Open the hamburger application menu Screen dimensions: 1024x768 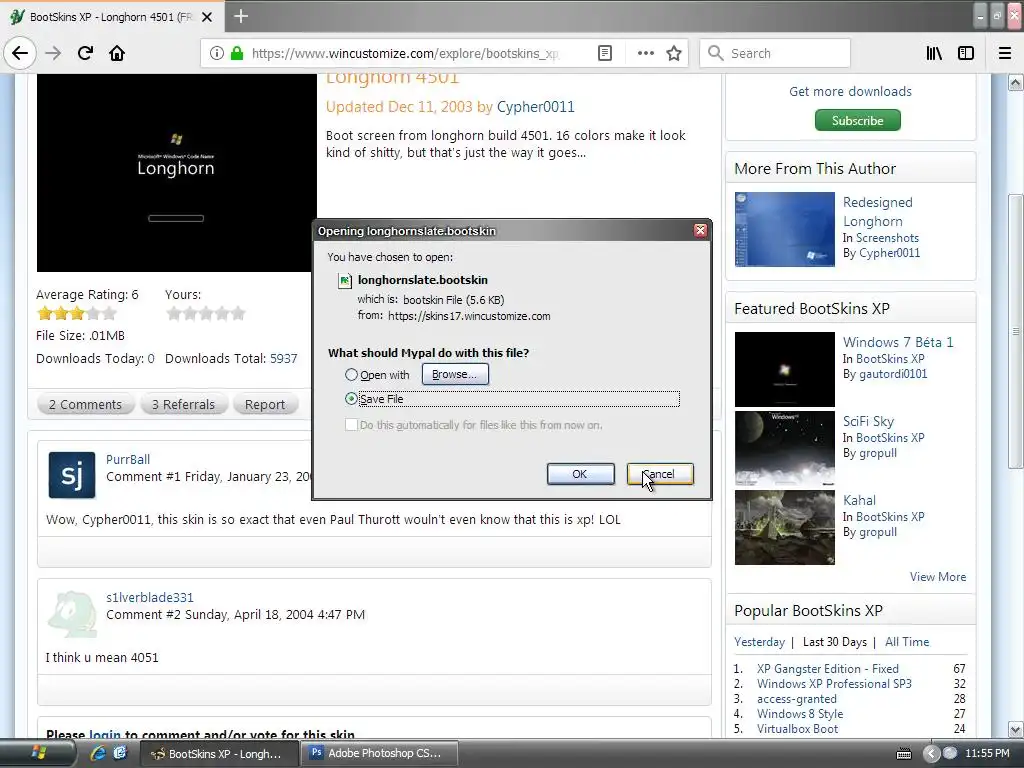point(1005,53)
